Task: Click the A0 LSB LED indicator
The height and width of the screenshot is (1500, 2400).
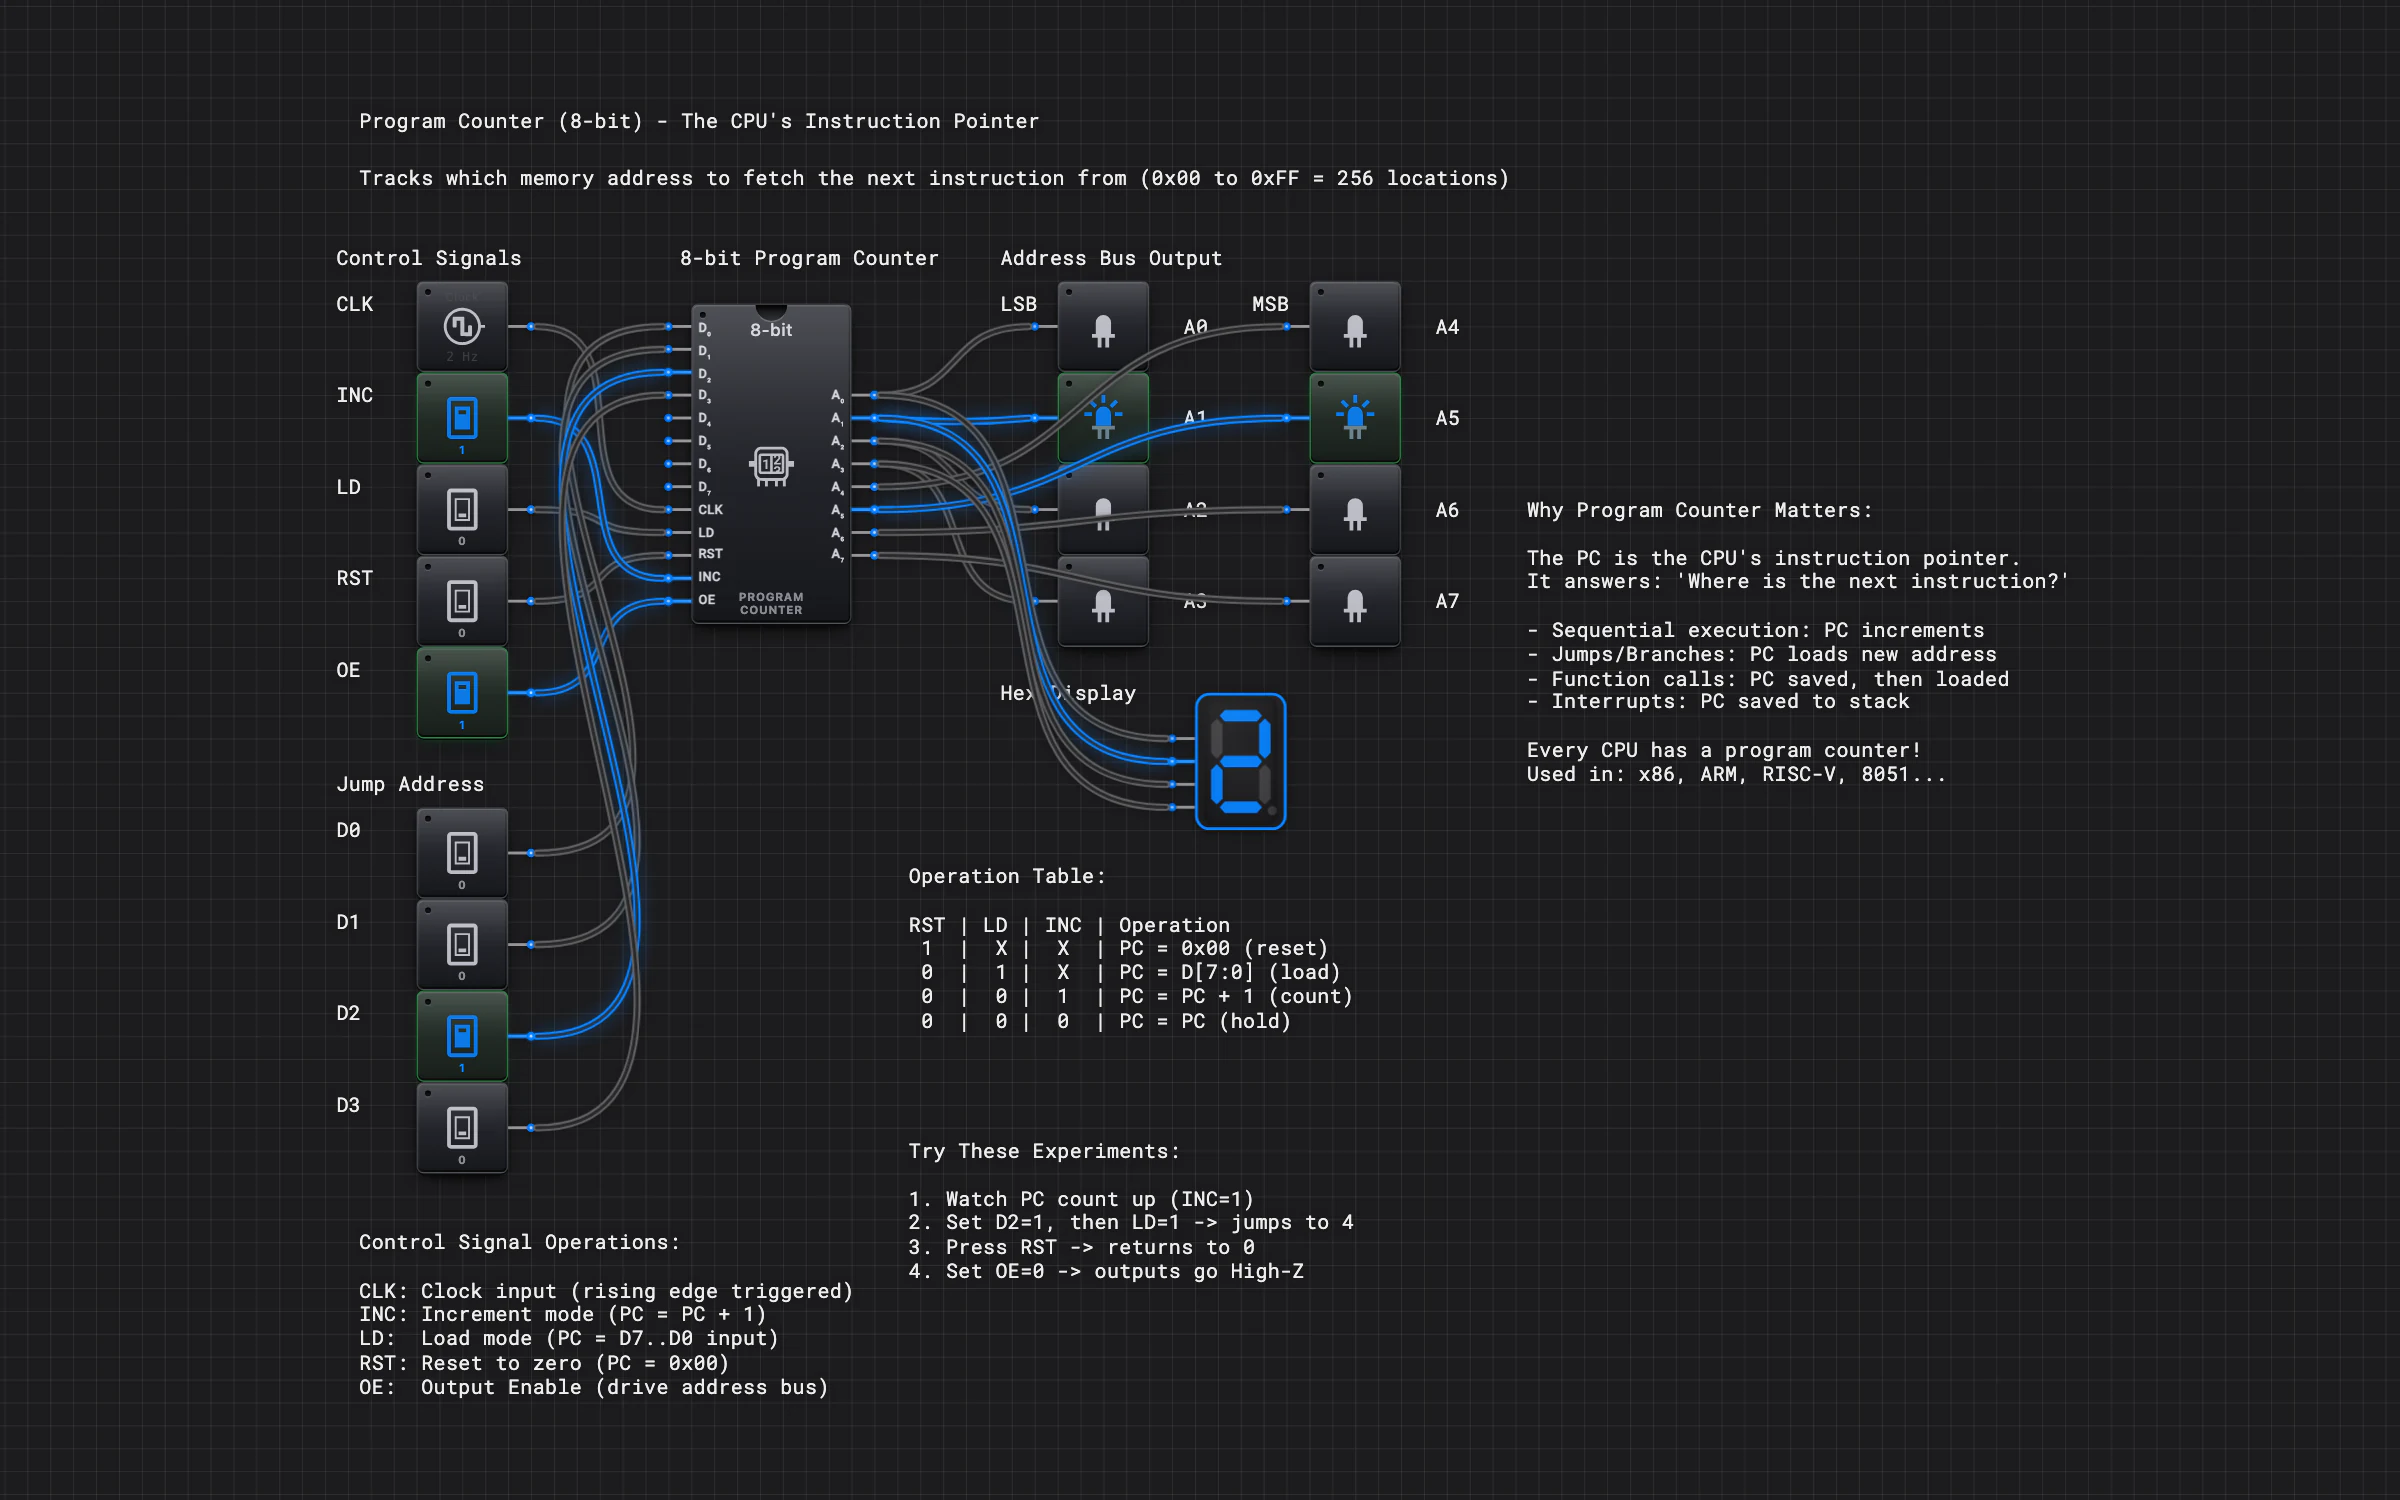Action: [x=1103, y=327]
